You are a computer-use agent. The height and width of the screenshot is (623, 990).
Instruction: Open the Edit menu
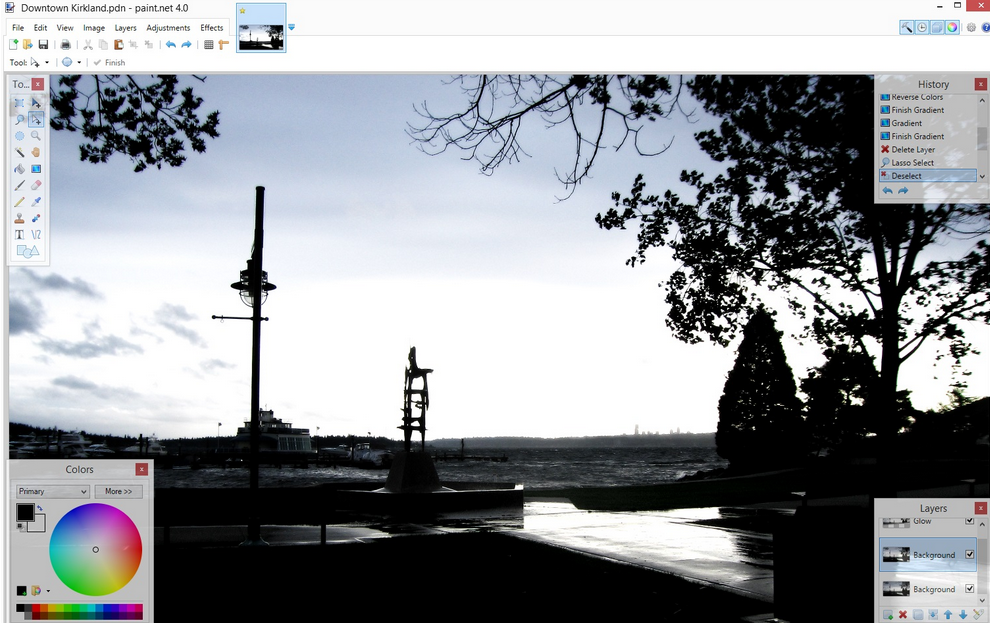(x=40, y=28)
